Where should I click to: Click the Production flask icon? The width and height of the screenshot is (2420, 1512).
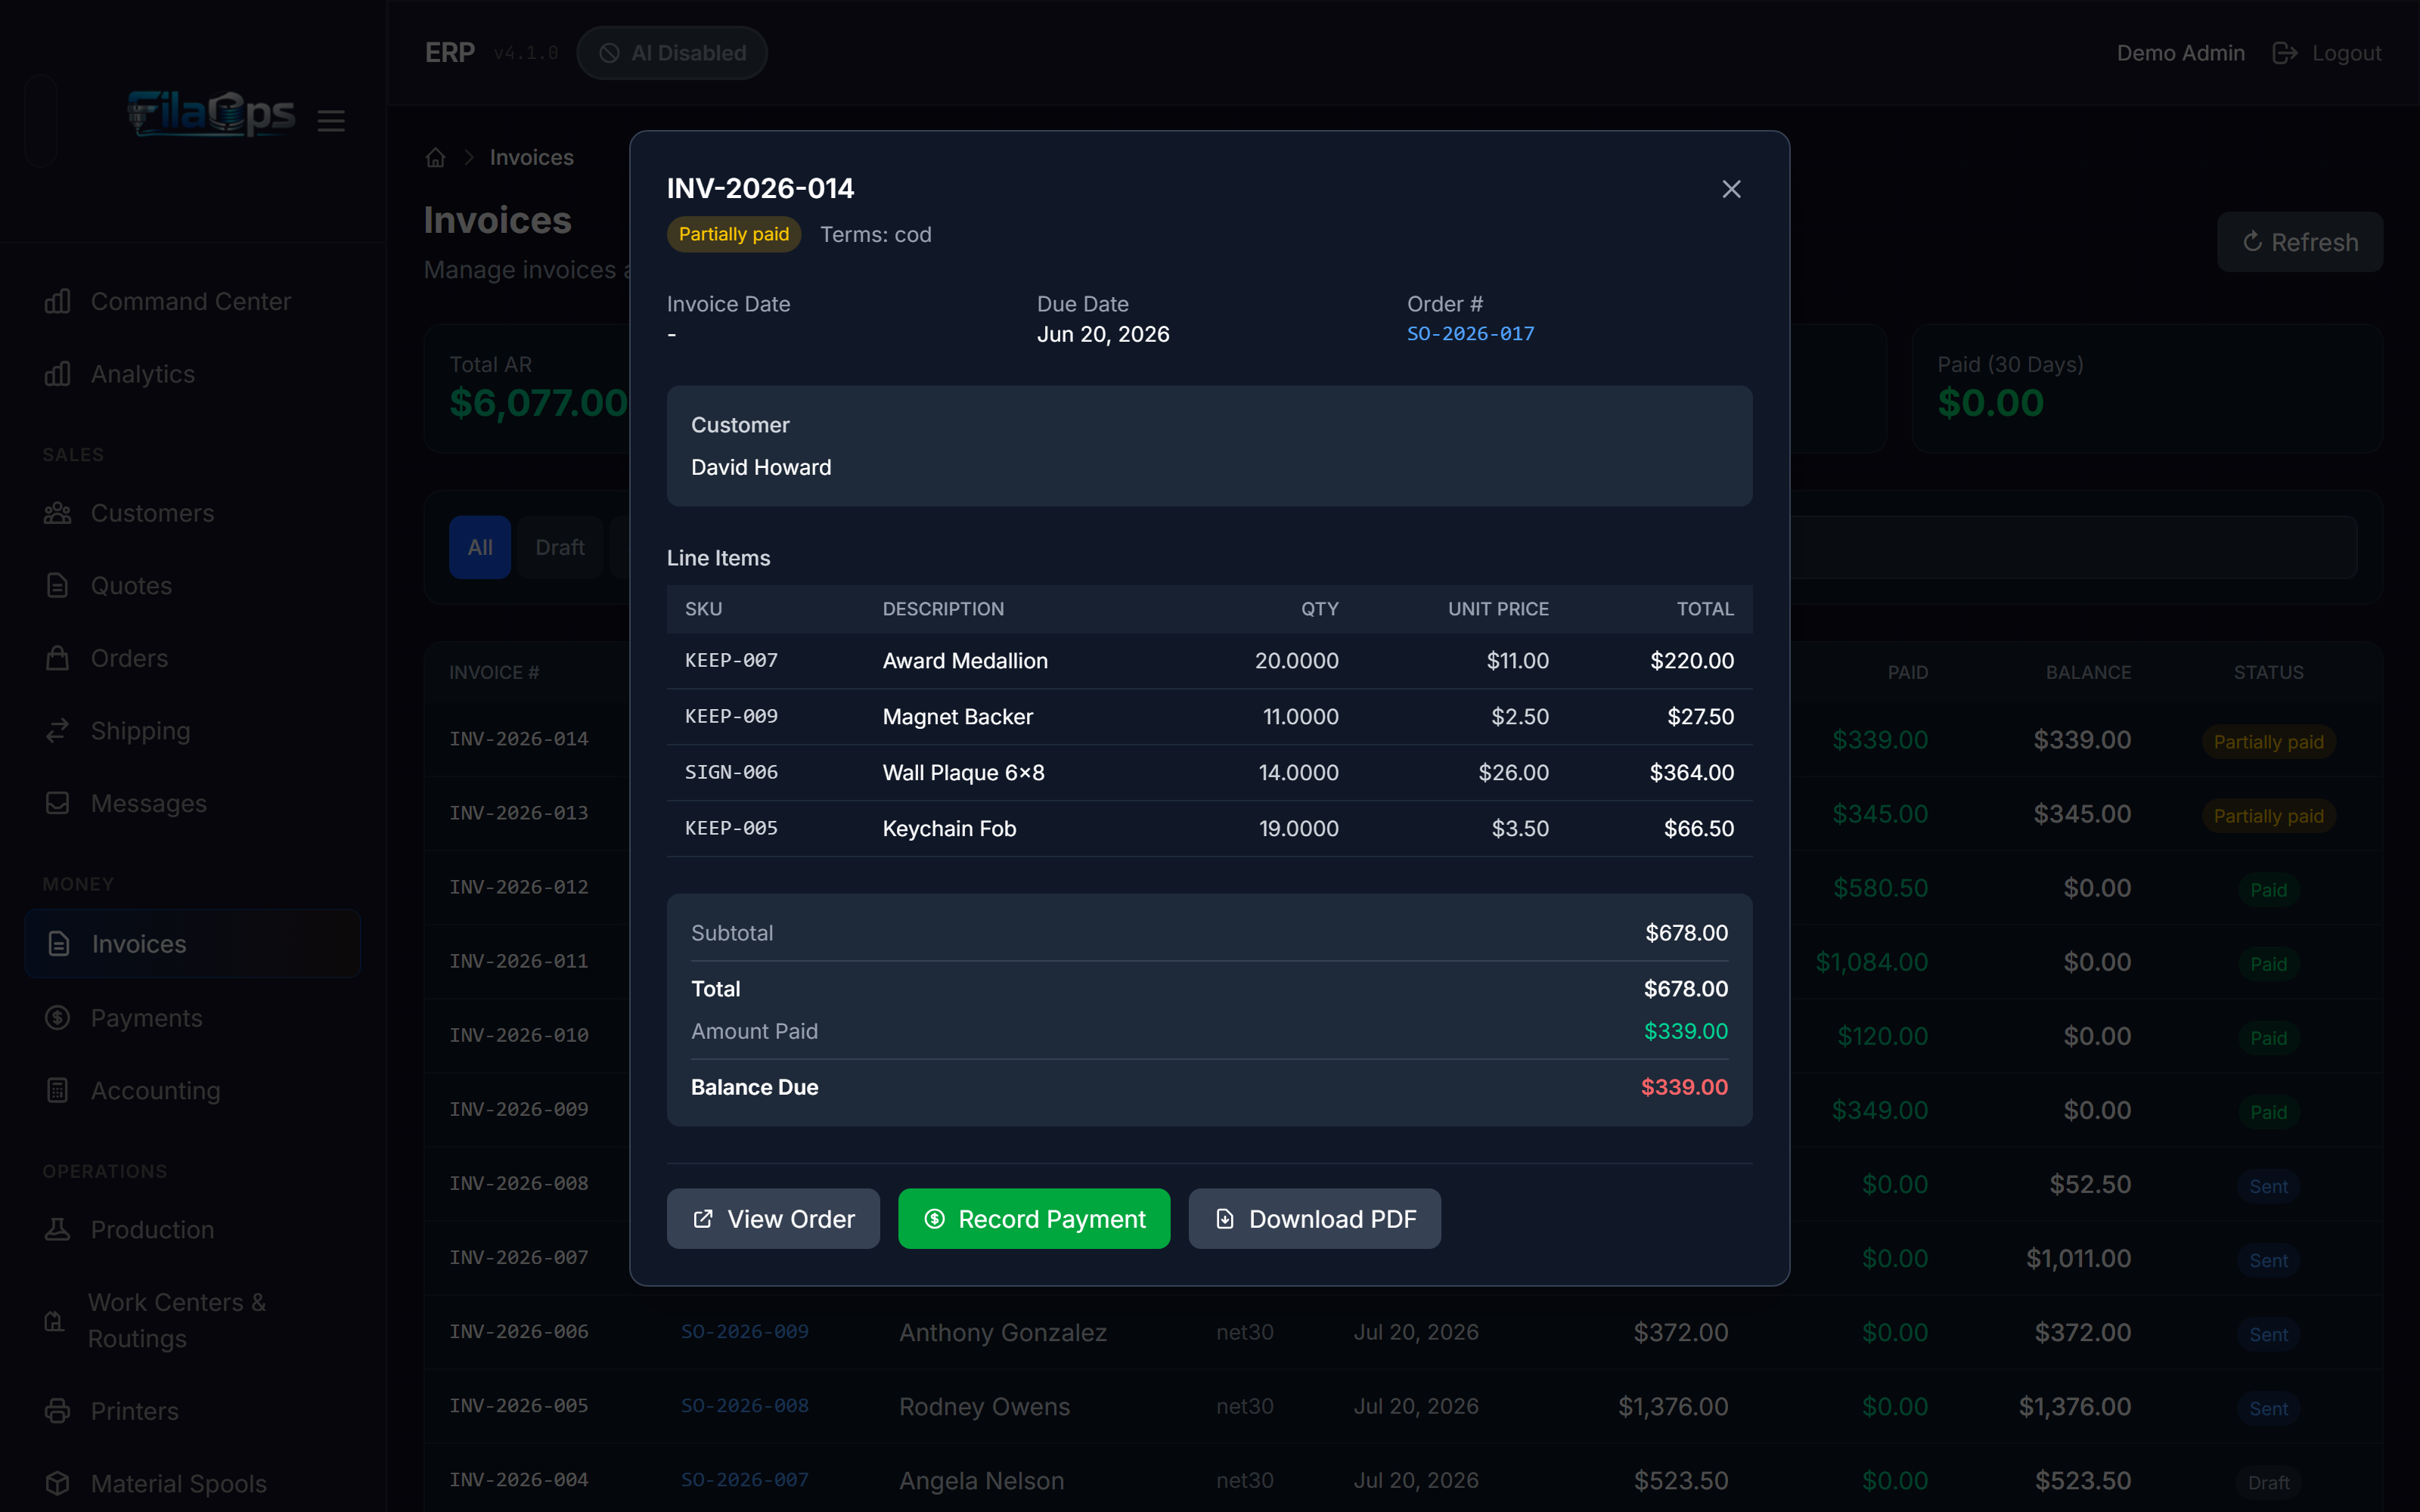[58, 1229]
